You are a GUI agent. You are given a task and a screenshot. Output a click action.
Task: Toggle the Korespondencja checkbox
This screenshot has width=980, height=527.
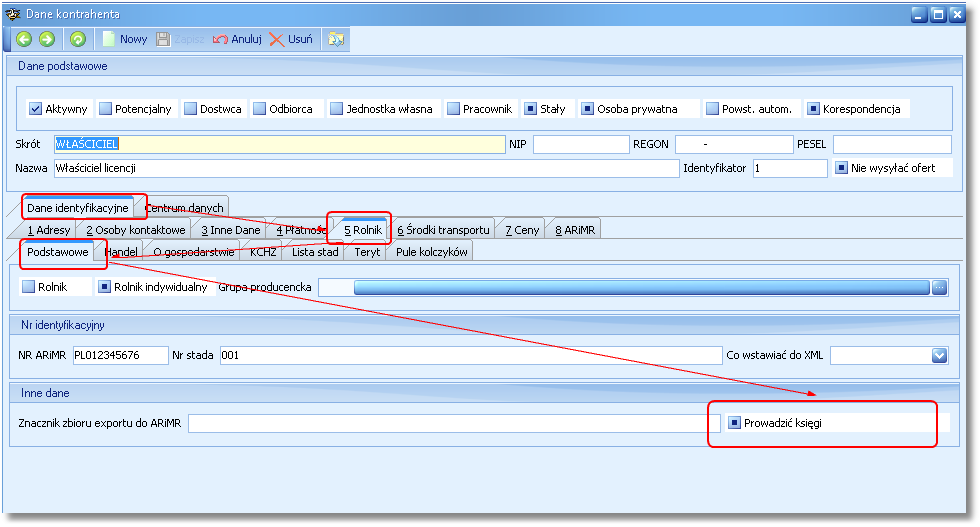(x=813, y=109)
